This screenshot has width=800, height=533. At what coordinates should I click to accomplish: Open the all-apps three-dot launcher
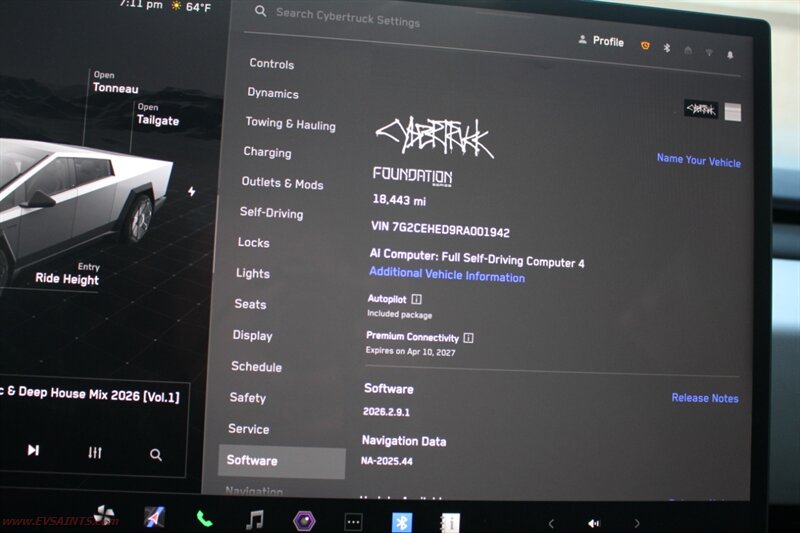click(353, 521)
